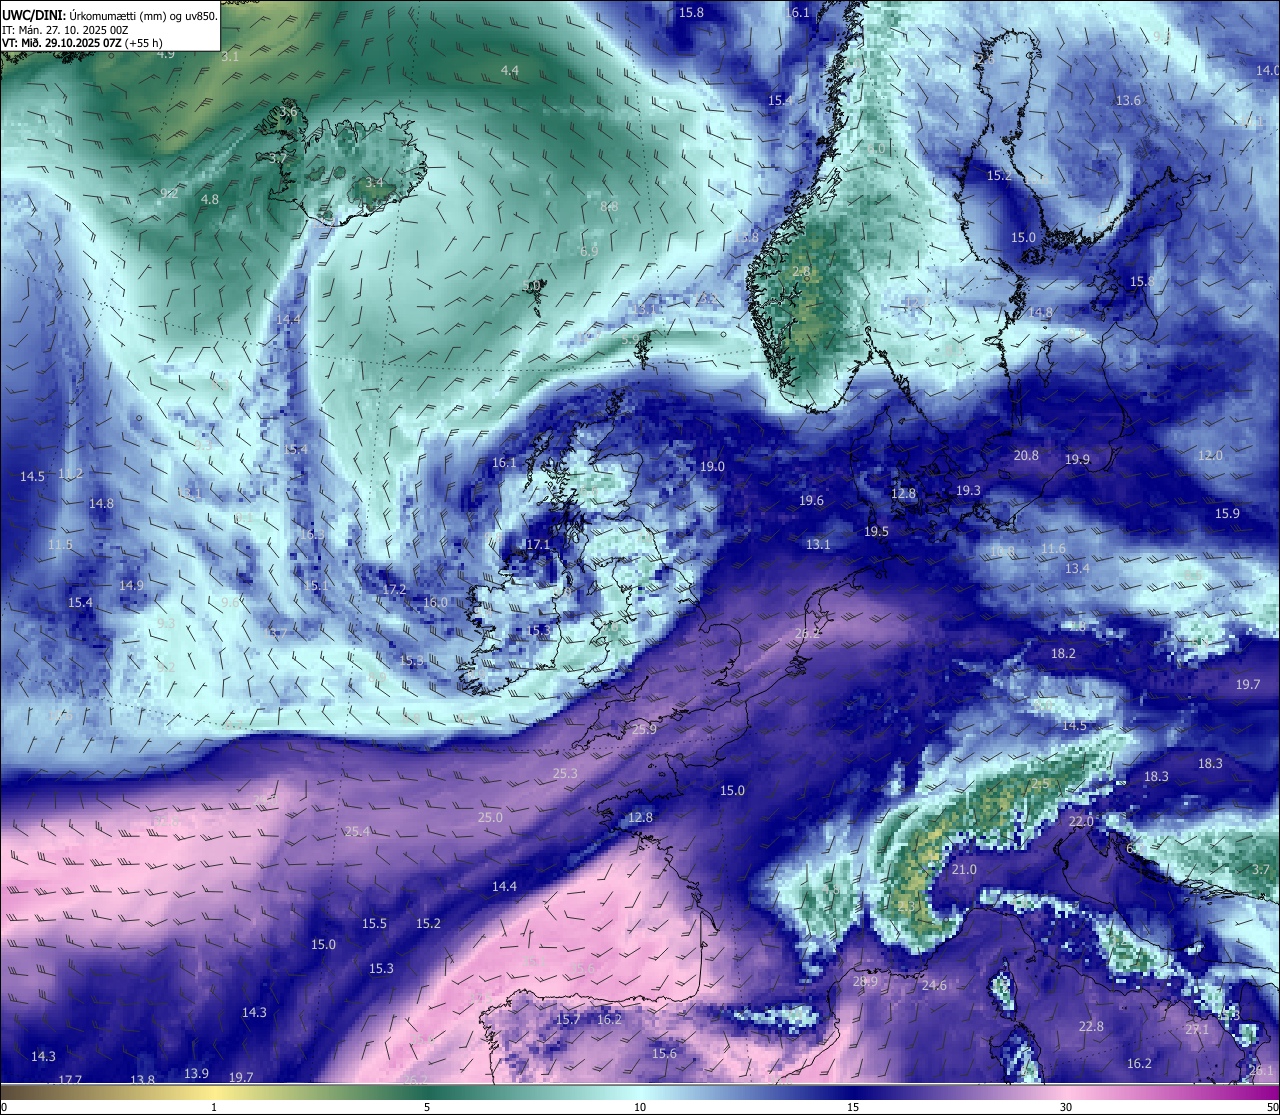This screenshot has height=1115, width=1280.
Task: Click the '15.5' value in the Atlantic
Action: [374, 923]
